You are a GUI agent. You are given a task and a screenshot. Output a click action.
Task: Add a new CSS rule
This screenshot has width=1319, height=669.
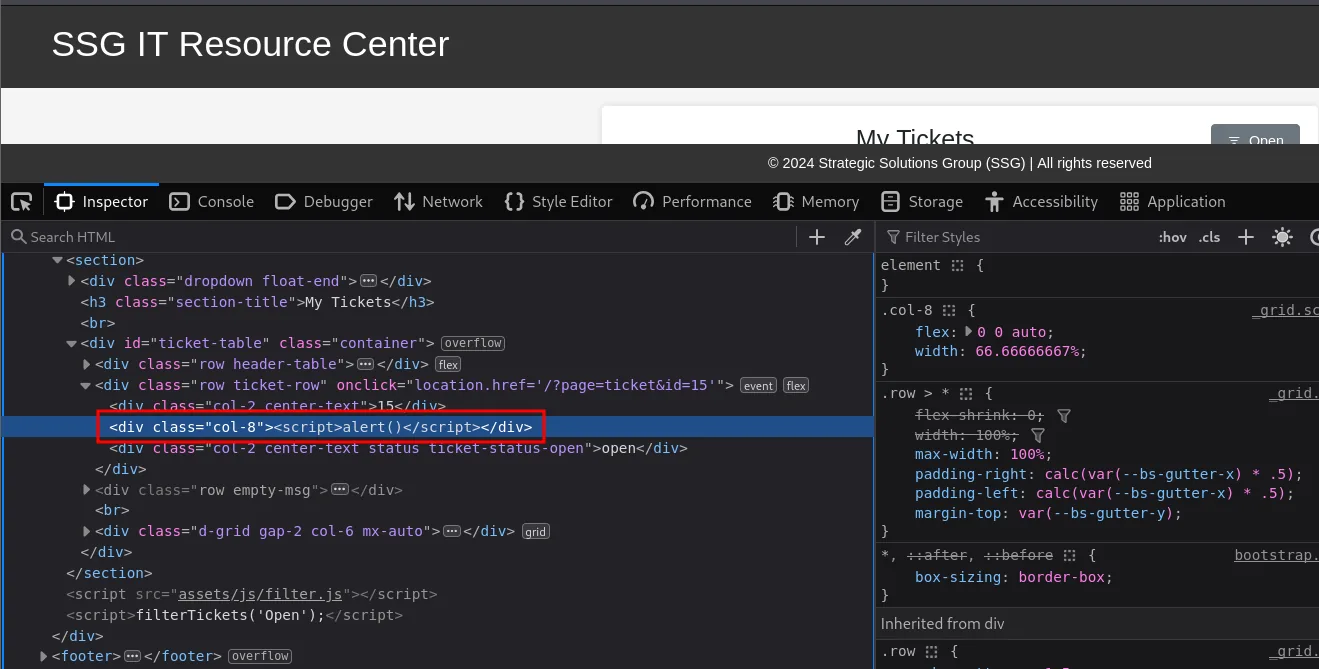point(1246,237)
